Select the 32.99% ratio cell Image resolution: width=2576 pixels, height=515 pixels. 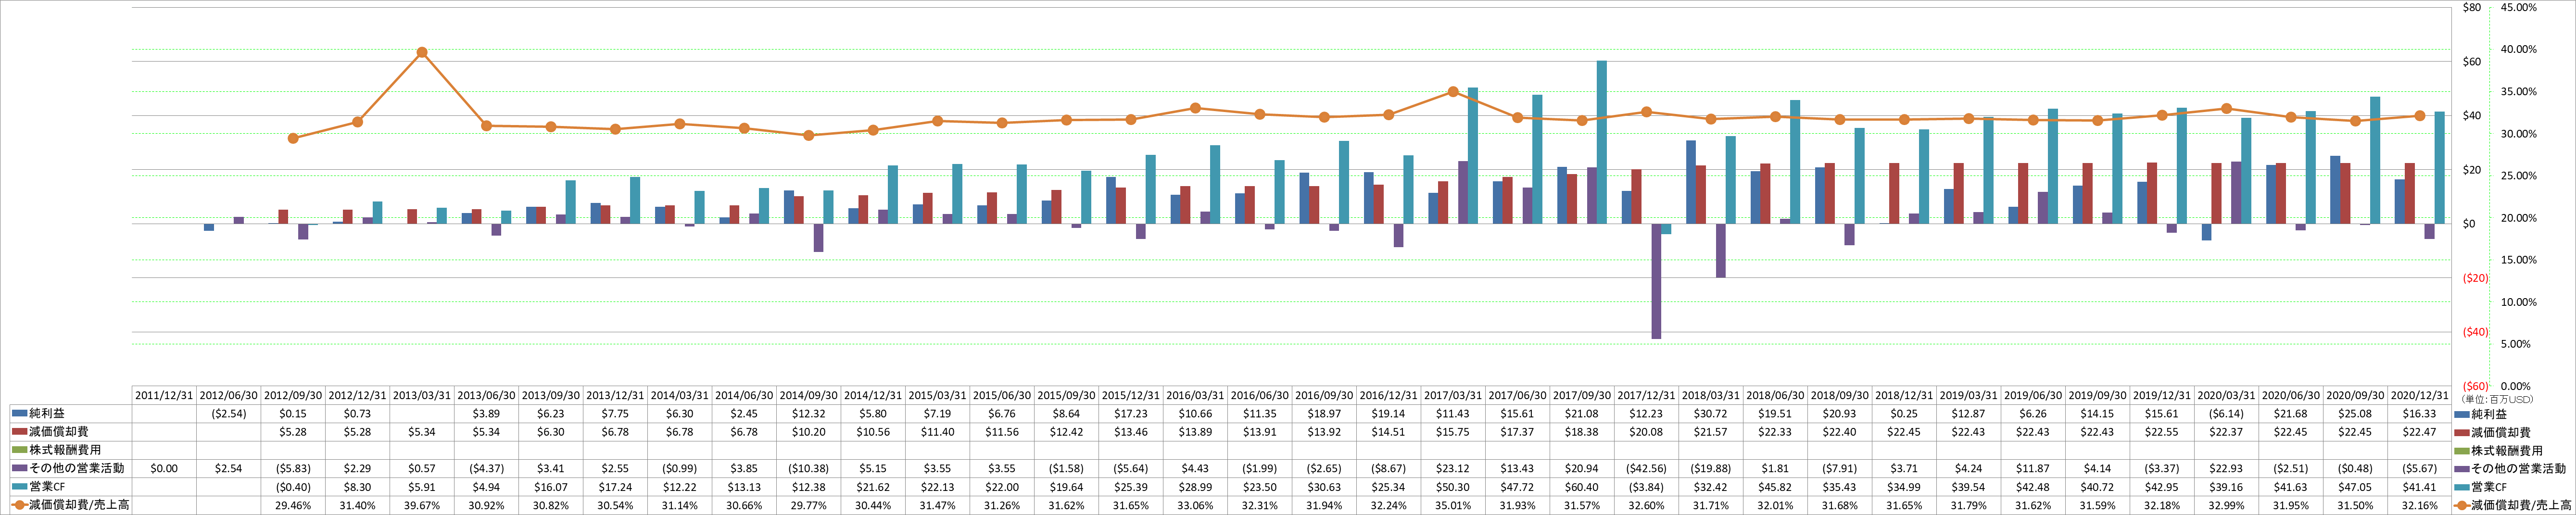click(2226, 505)
